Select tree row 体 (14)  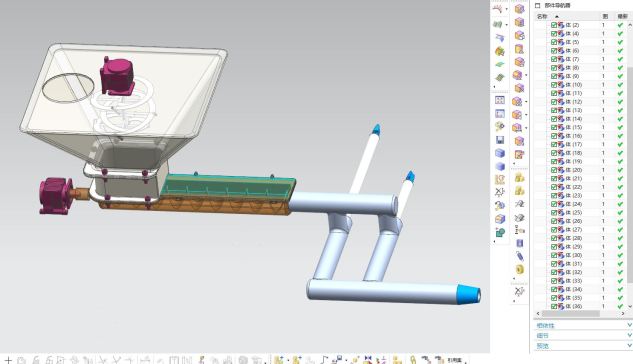click(x=581, y=119)
